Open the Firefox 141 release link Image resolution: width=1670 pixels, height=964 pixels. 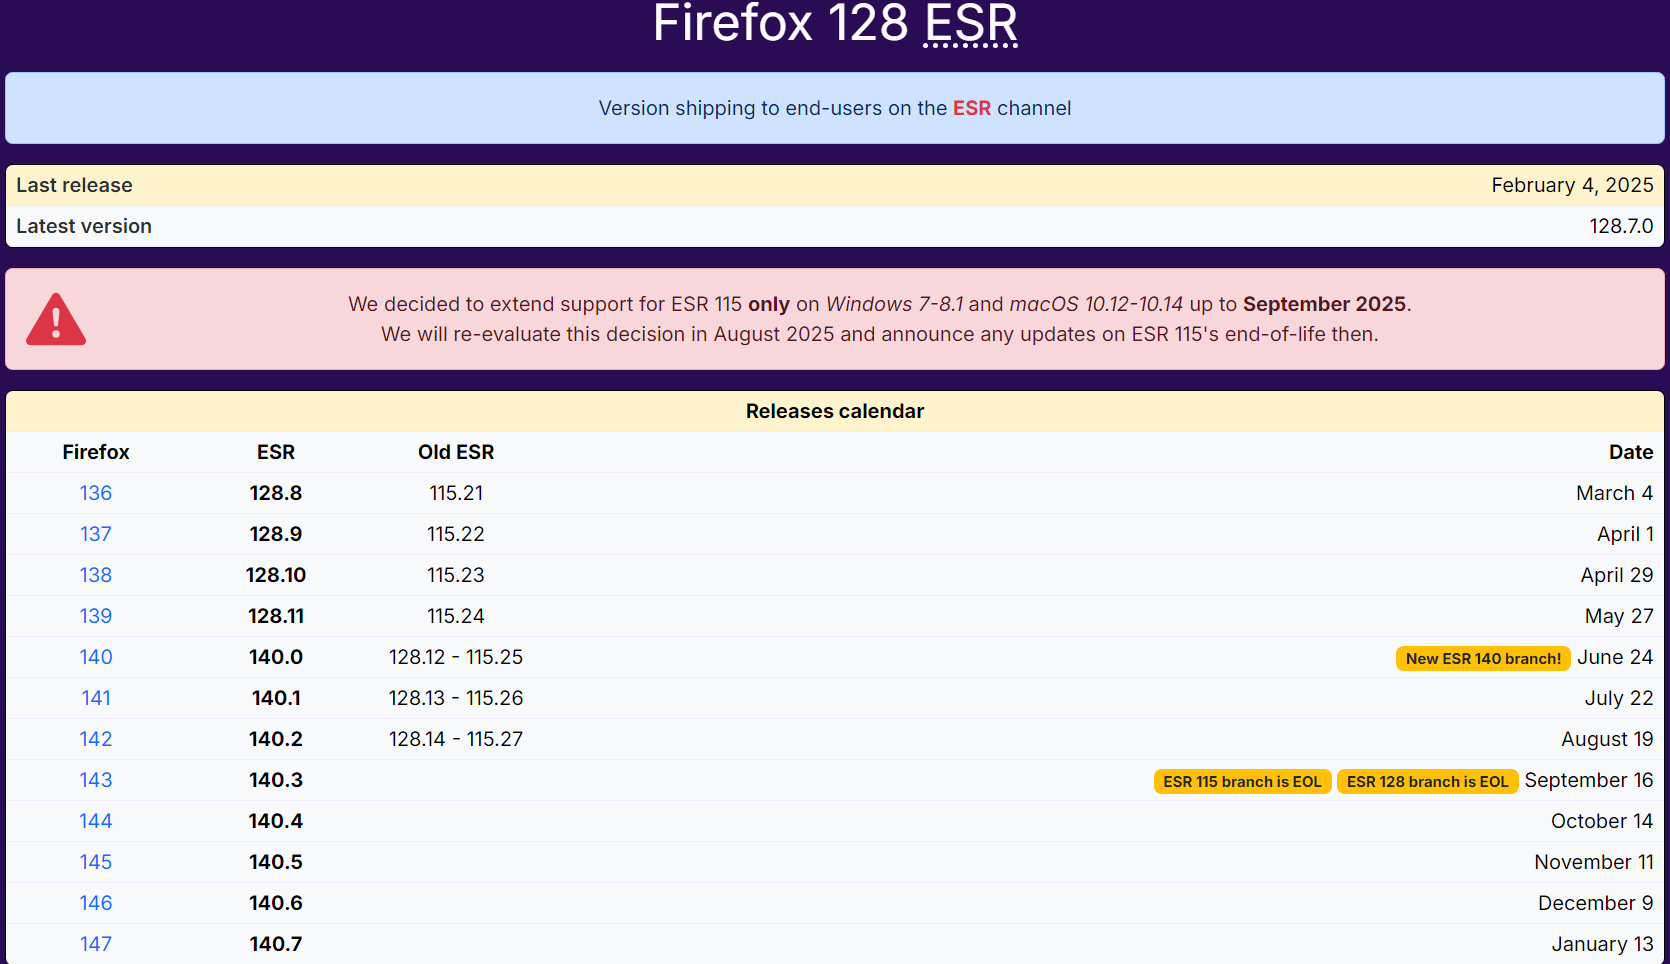pyautogui.click(x=96, y=698)
